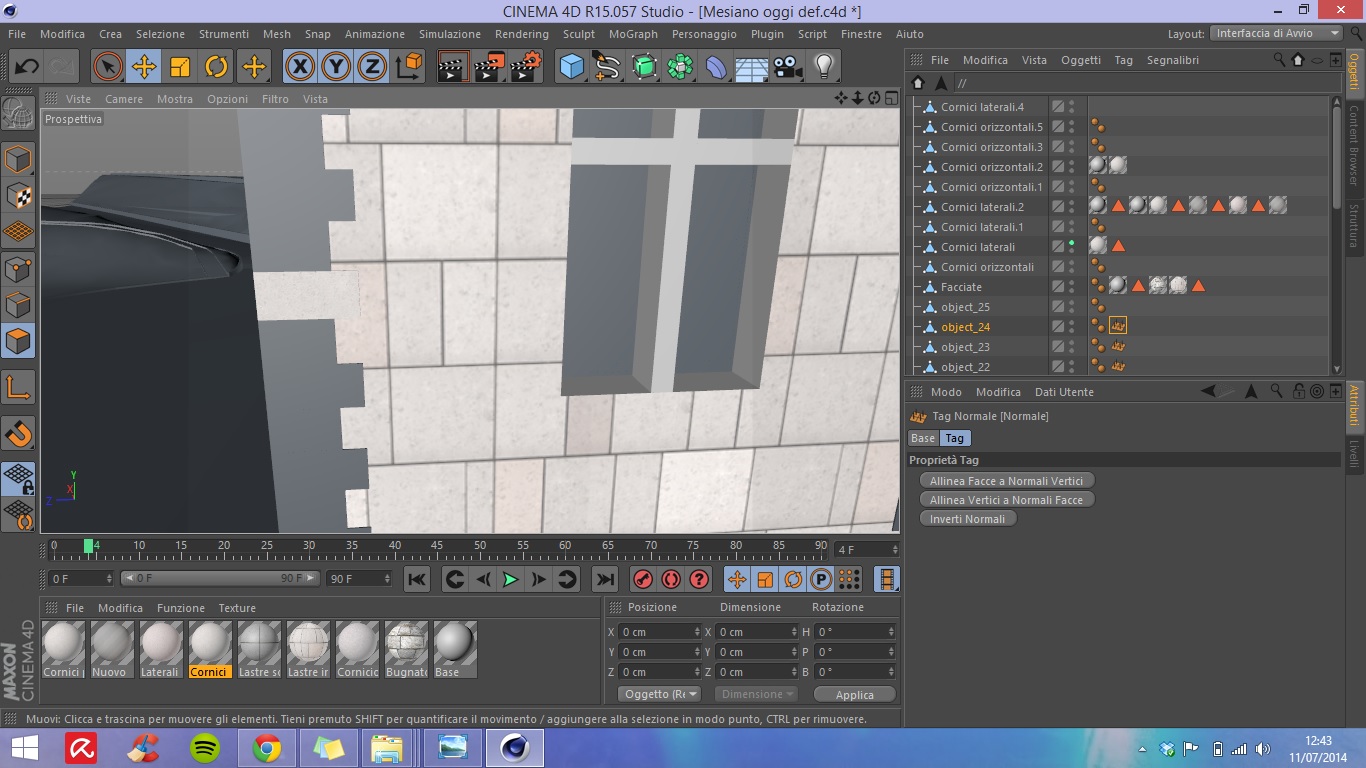Open the MoGraph menu

pyautogui.click(x=633, y=34)
